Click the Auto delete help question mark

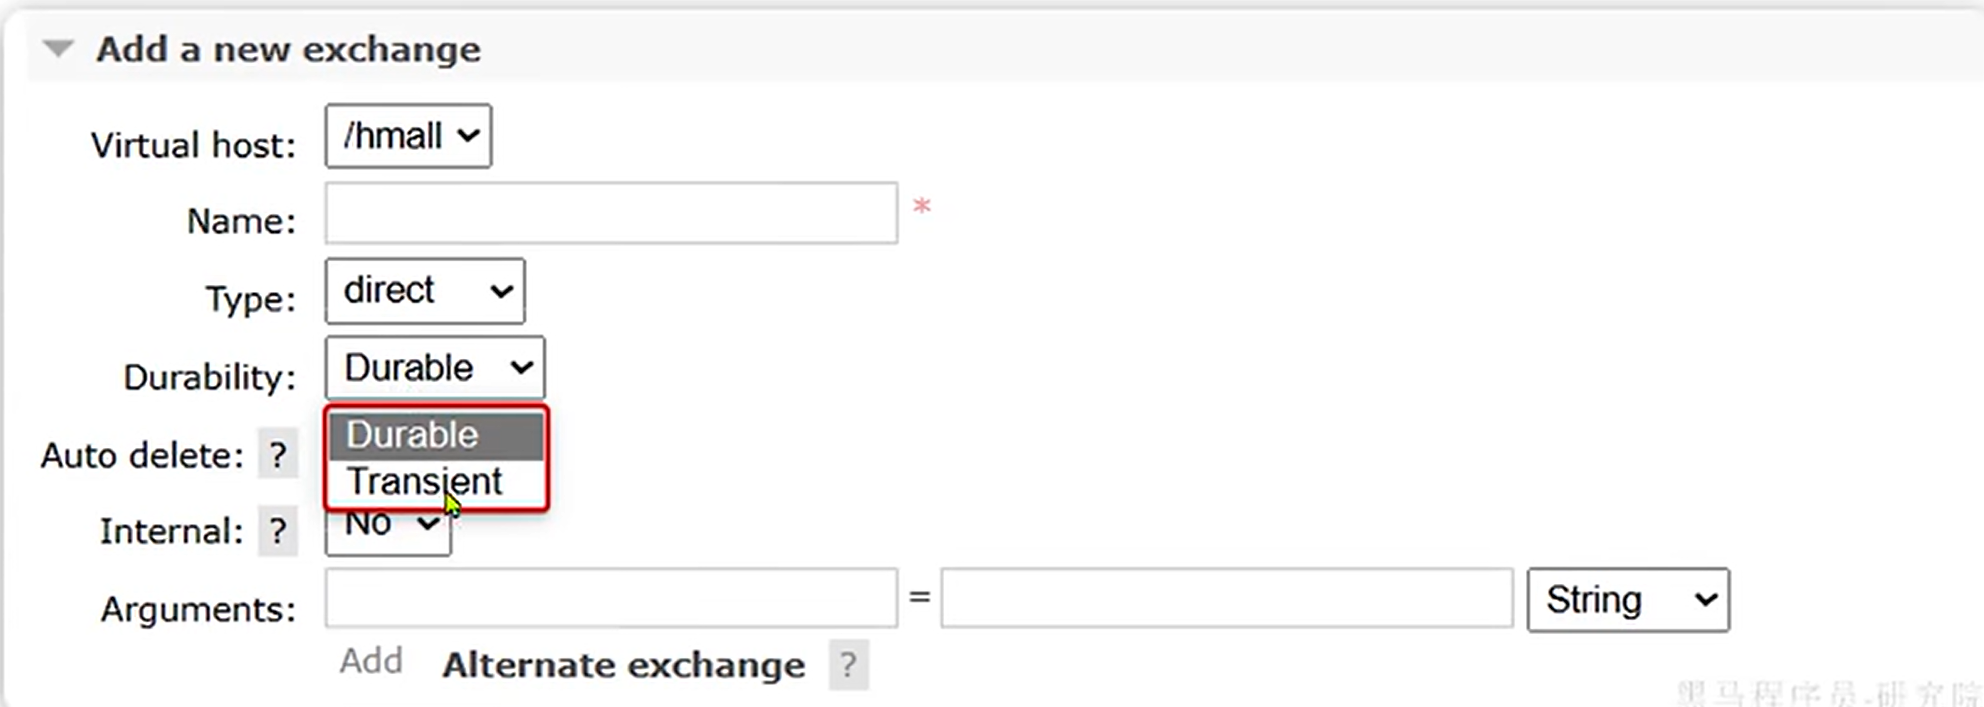point(277,456)
